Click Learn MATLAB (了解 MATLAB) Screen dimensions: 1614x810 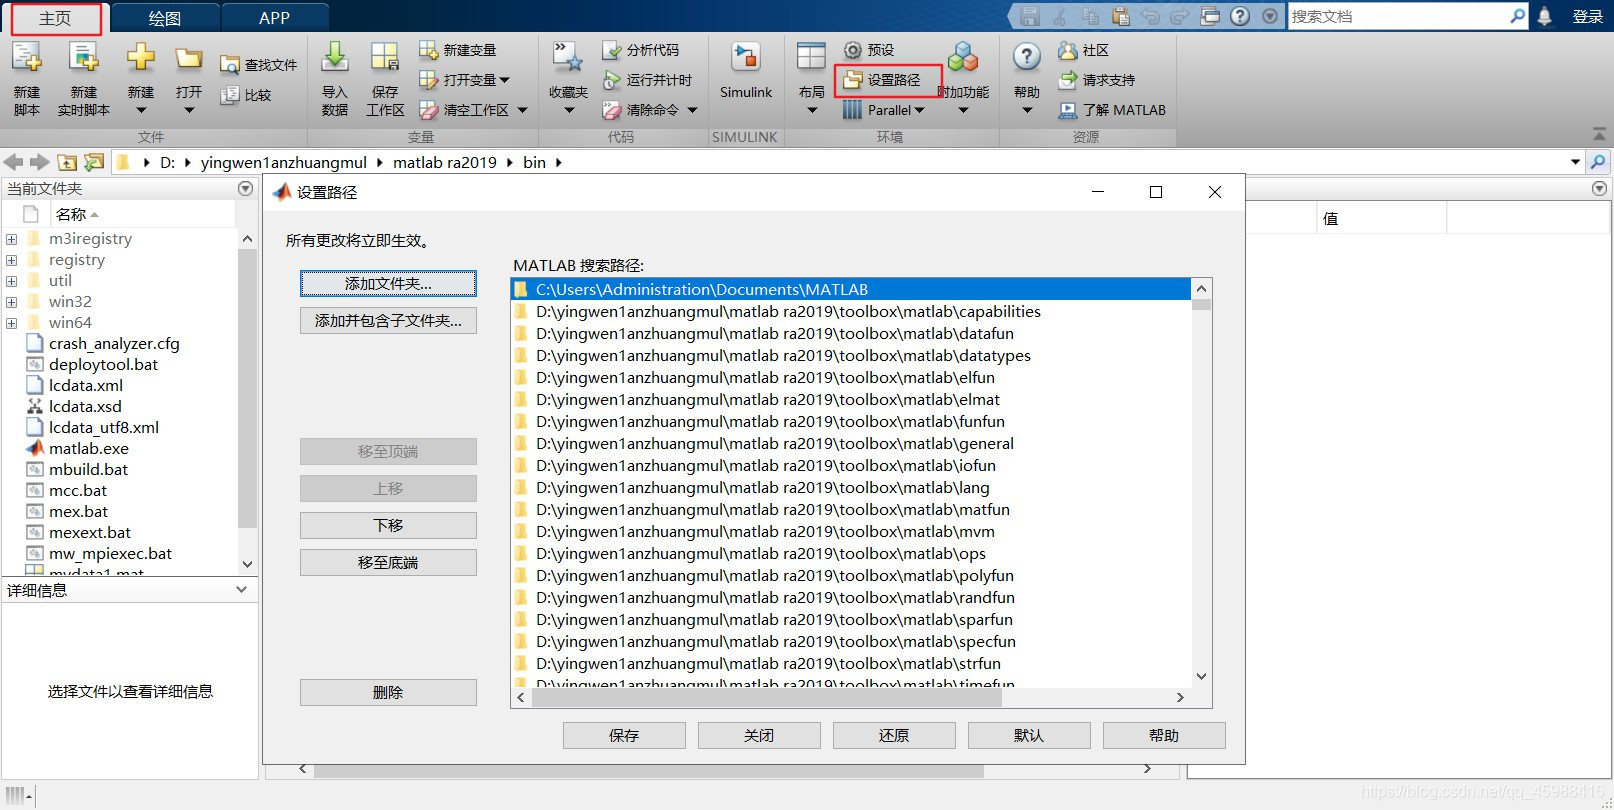point(1112,110)
